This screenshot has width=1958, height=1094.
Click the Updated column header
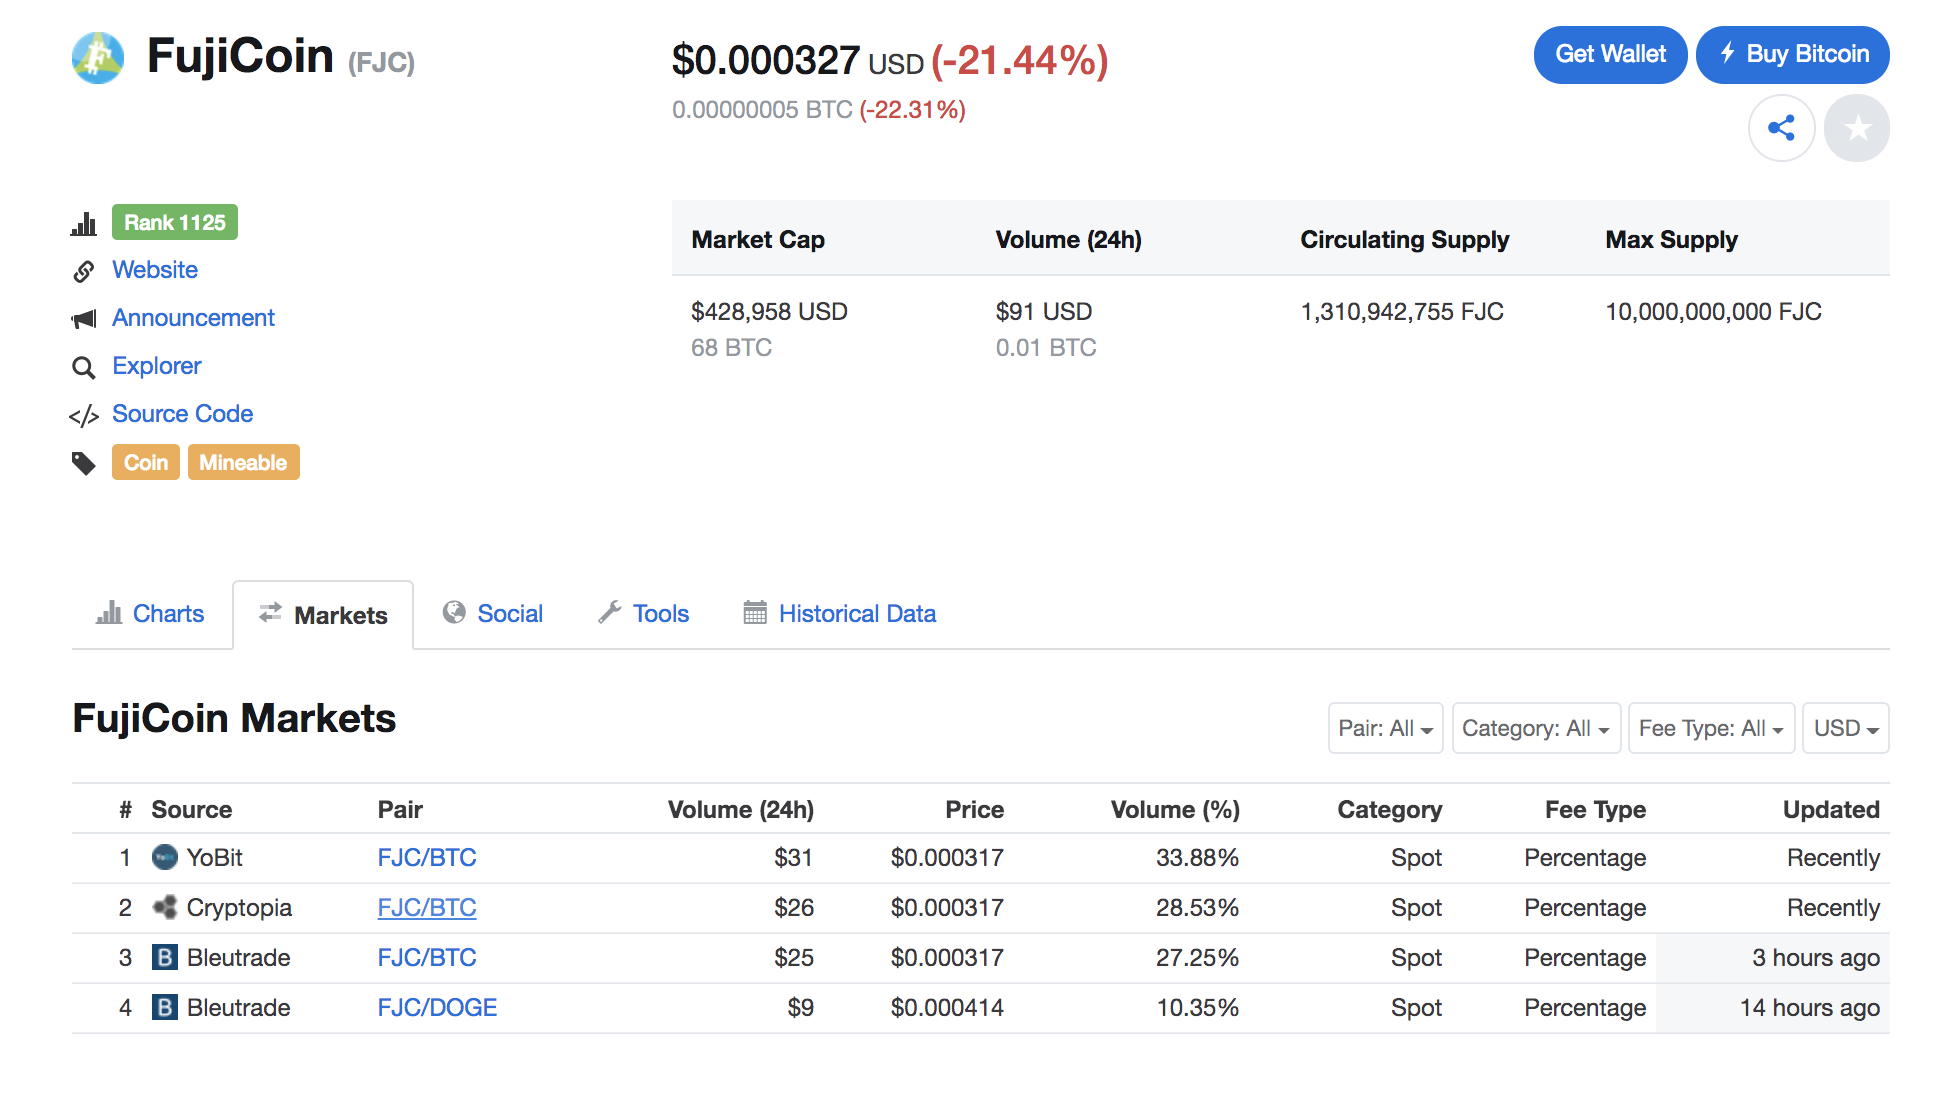pos(1831,809)
